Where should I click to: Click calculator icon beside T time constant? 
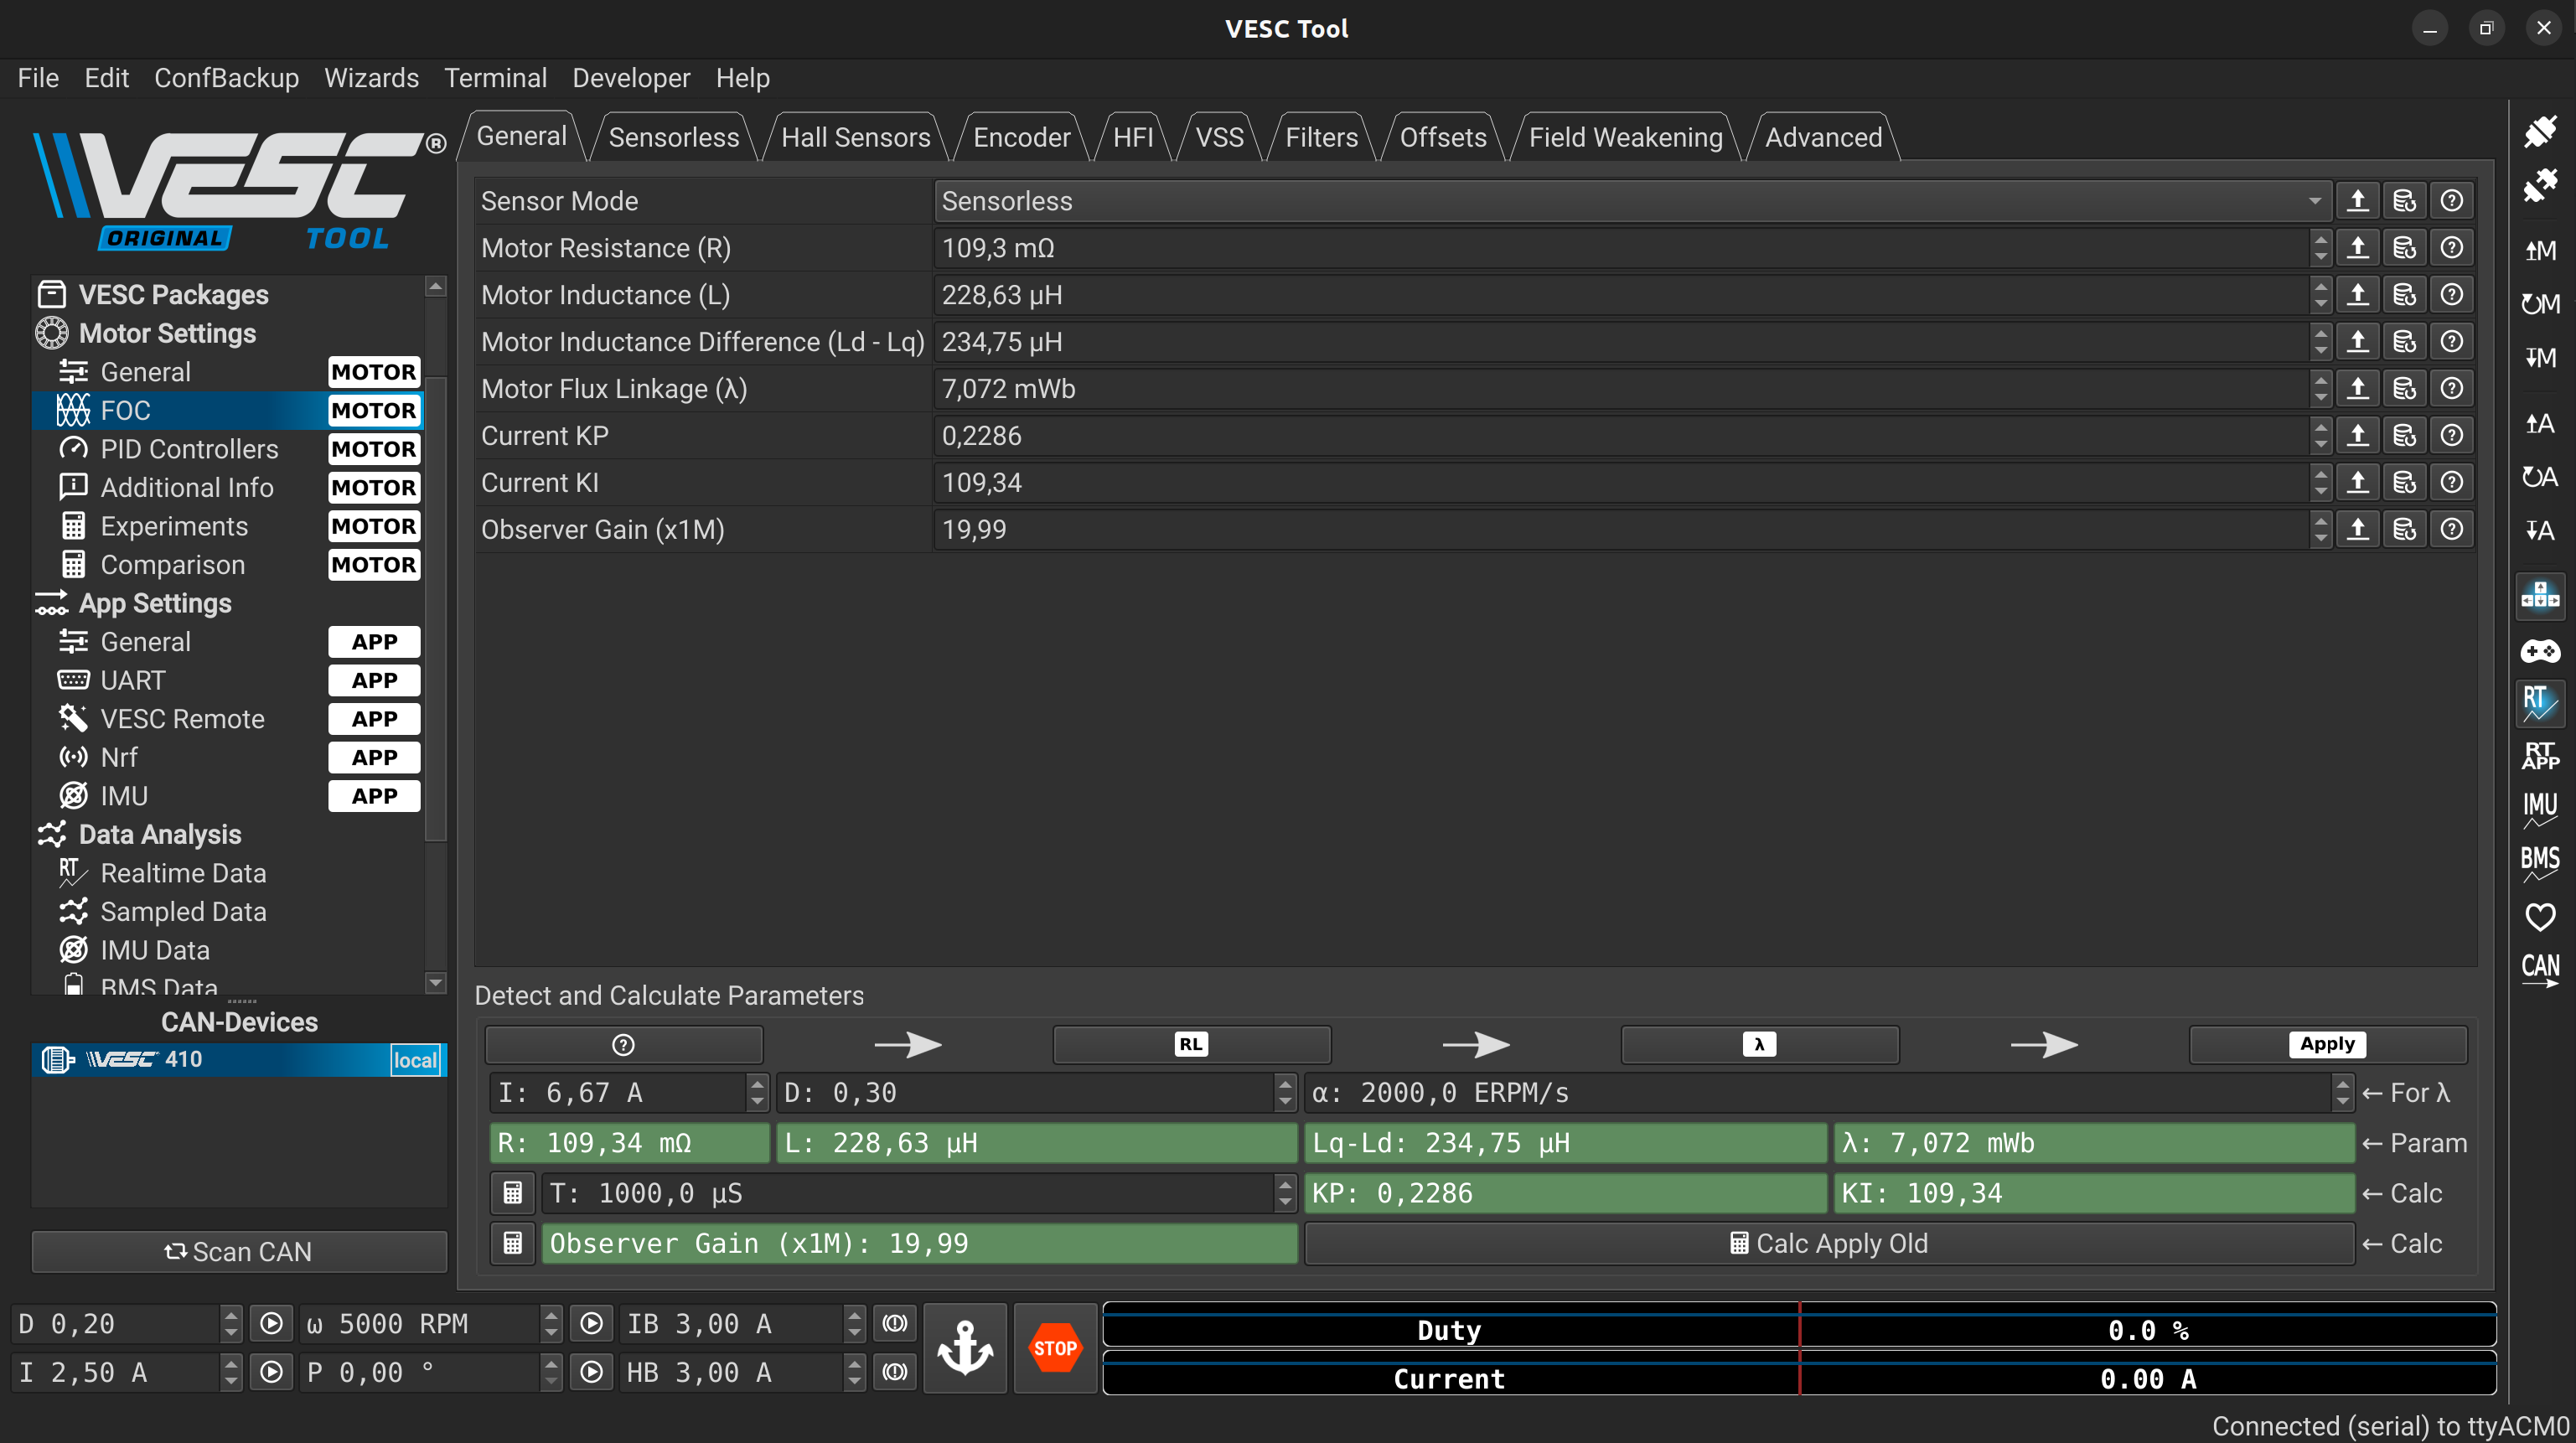coord(512,1193)
